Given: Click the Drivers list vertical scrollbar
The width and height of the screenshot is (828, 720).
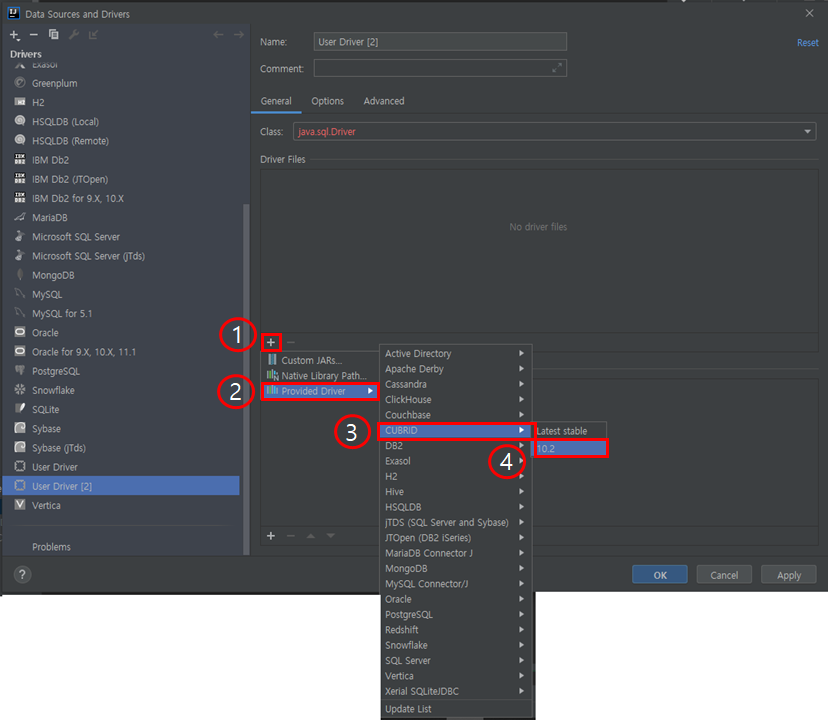Looking at the screenshot, I should [x=246, y=378].
